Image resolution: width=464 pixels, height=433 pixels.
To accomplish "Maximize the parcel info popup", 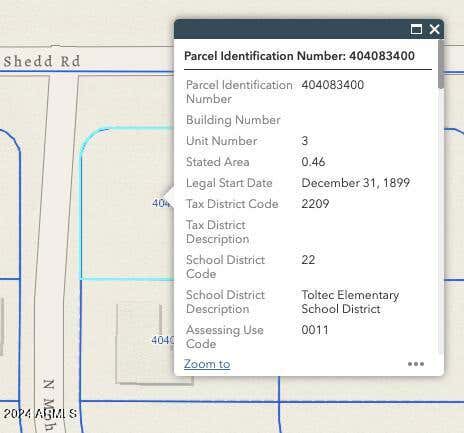I will pyautogui.click(x=416, y=29).
